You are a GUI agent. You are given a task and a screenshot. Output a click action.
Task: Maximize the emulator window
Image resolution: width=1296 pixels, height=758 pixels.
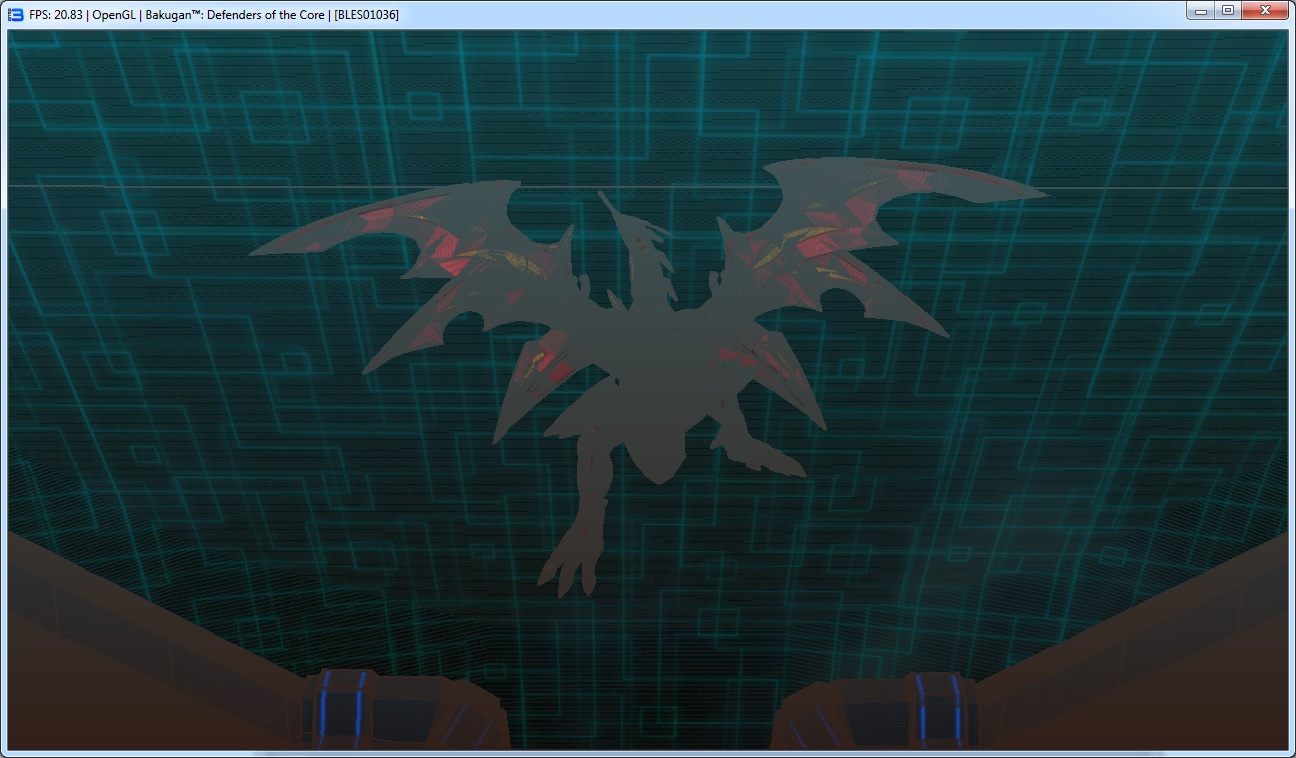coord(1227,11)
